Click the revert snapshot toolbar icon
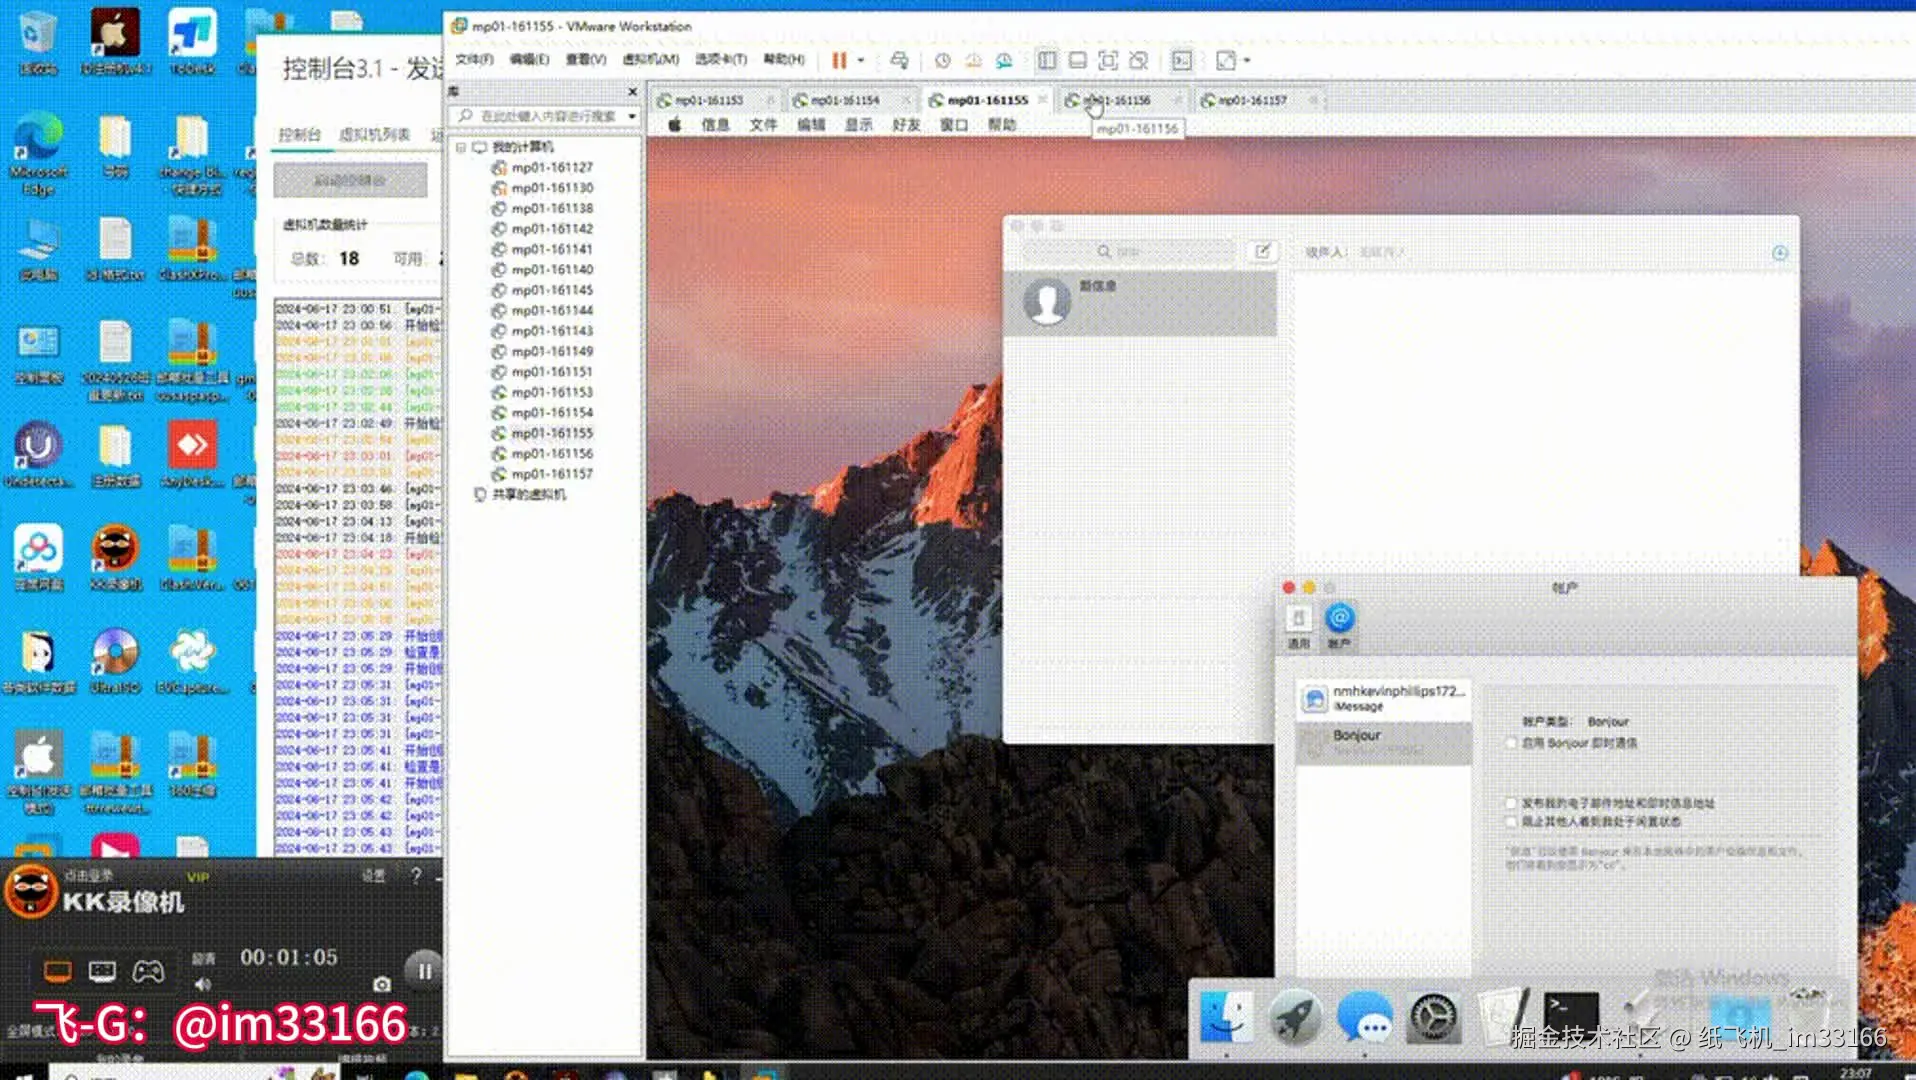The height and width of the screenshot is (1080, 1916). (973, 61)
